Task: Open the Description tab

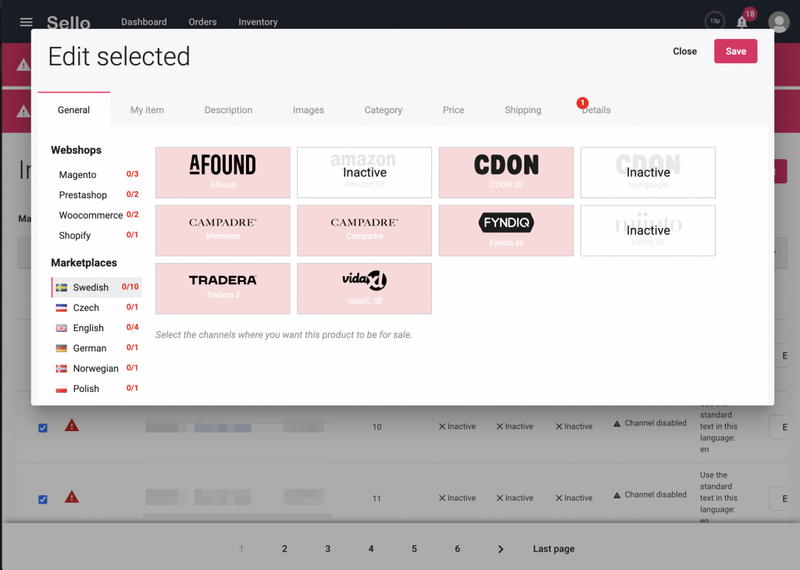Action: tap(228, 110)
